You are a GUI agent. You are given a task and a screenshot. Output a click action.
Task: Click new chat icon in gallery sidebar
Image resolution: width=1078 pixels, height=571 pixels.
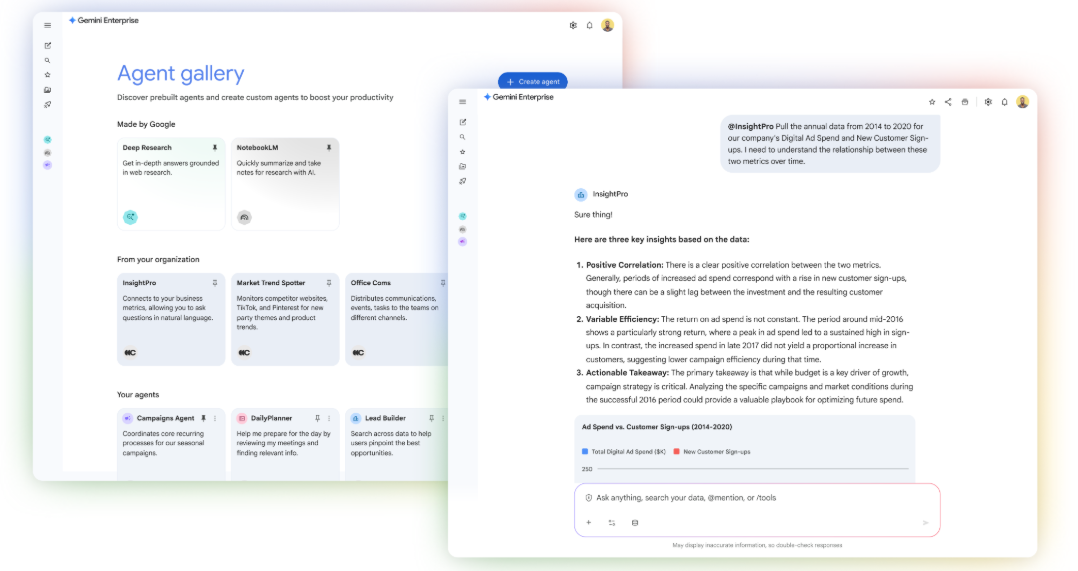(x=47, y=46)
